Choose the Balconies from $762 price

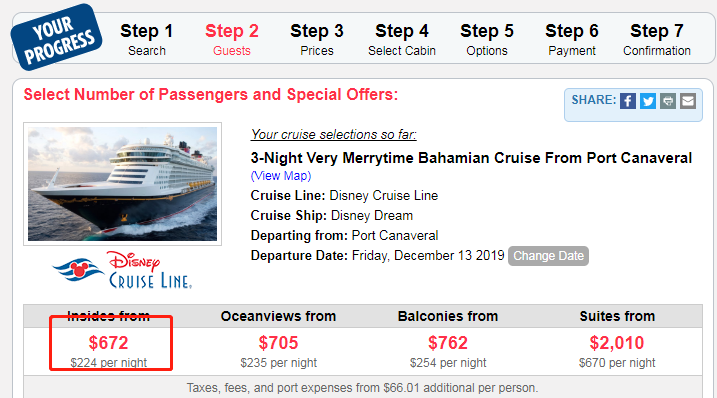(x=448, y=343)
